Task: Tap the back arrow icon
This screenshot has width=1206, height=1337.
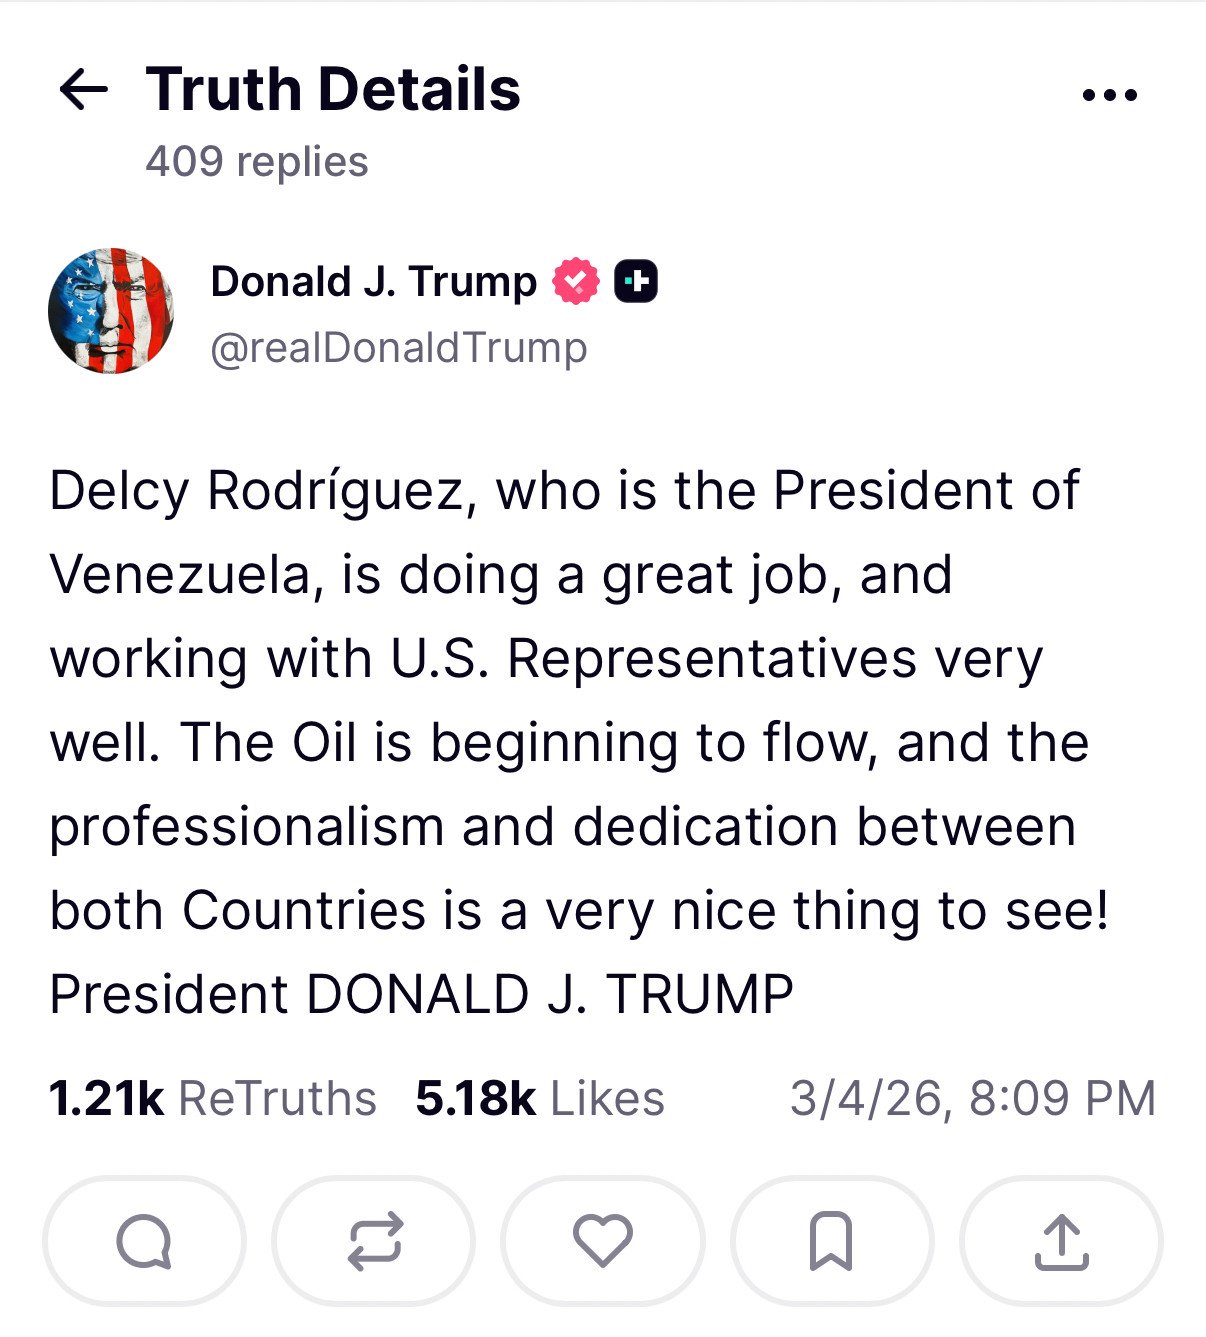Action: click(x=83, y=90)
